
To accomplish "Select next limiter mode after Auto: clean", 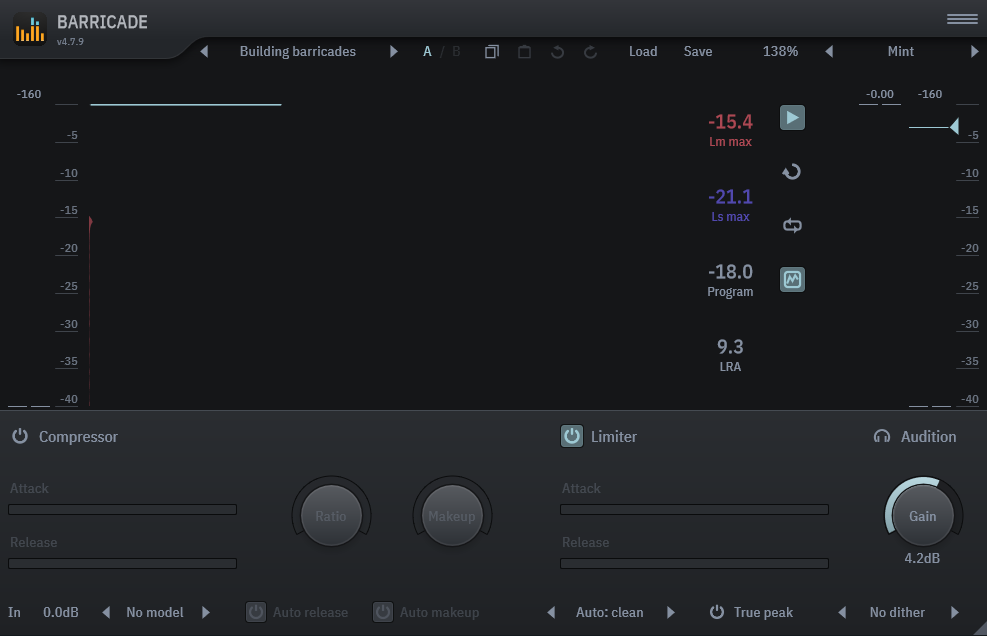I will click(670, 612).
